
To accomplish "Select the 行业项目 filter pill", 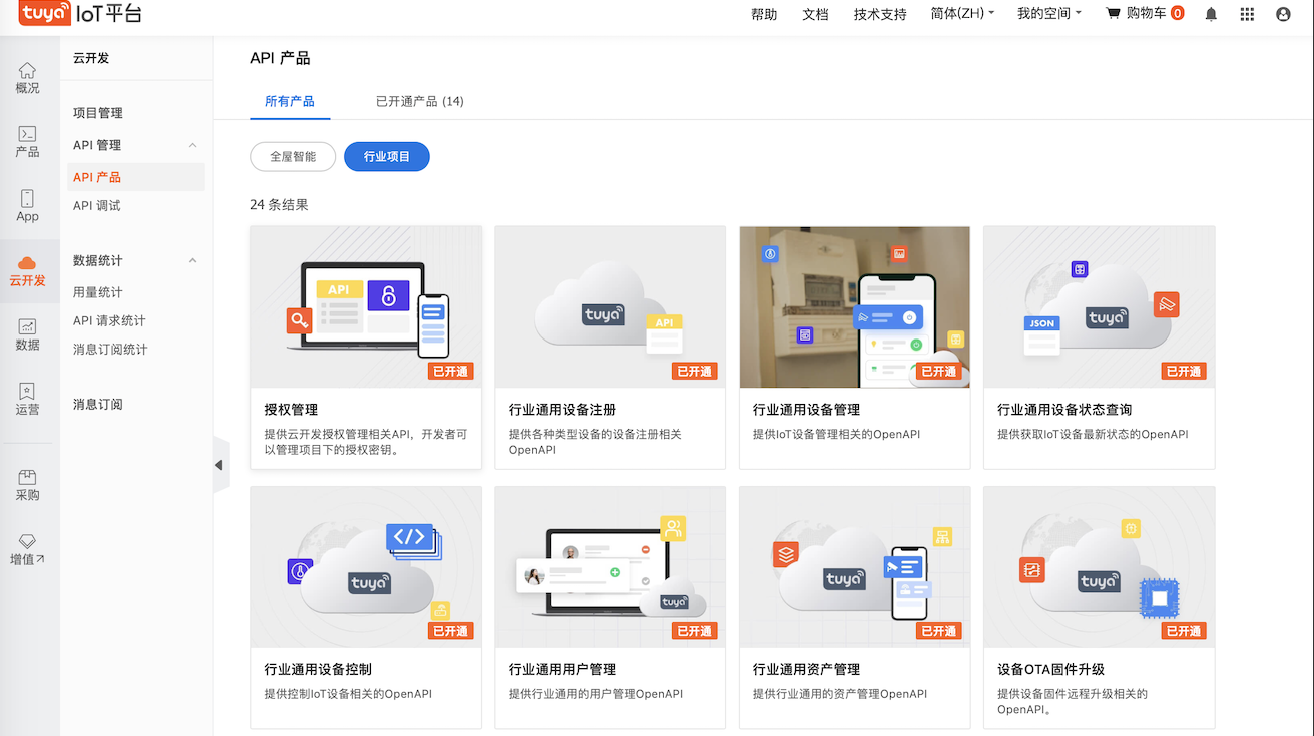I will (387, 156).
